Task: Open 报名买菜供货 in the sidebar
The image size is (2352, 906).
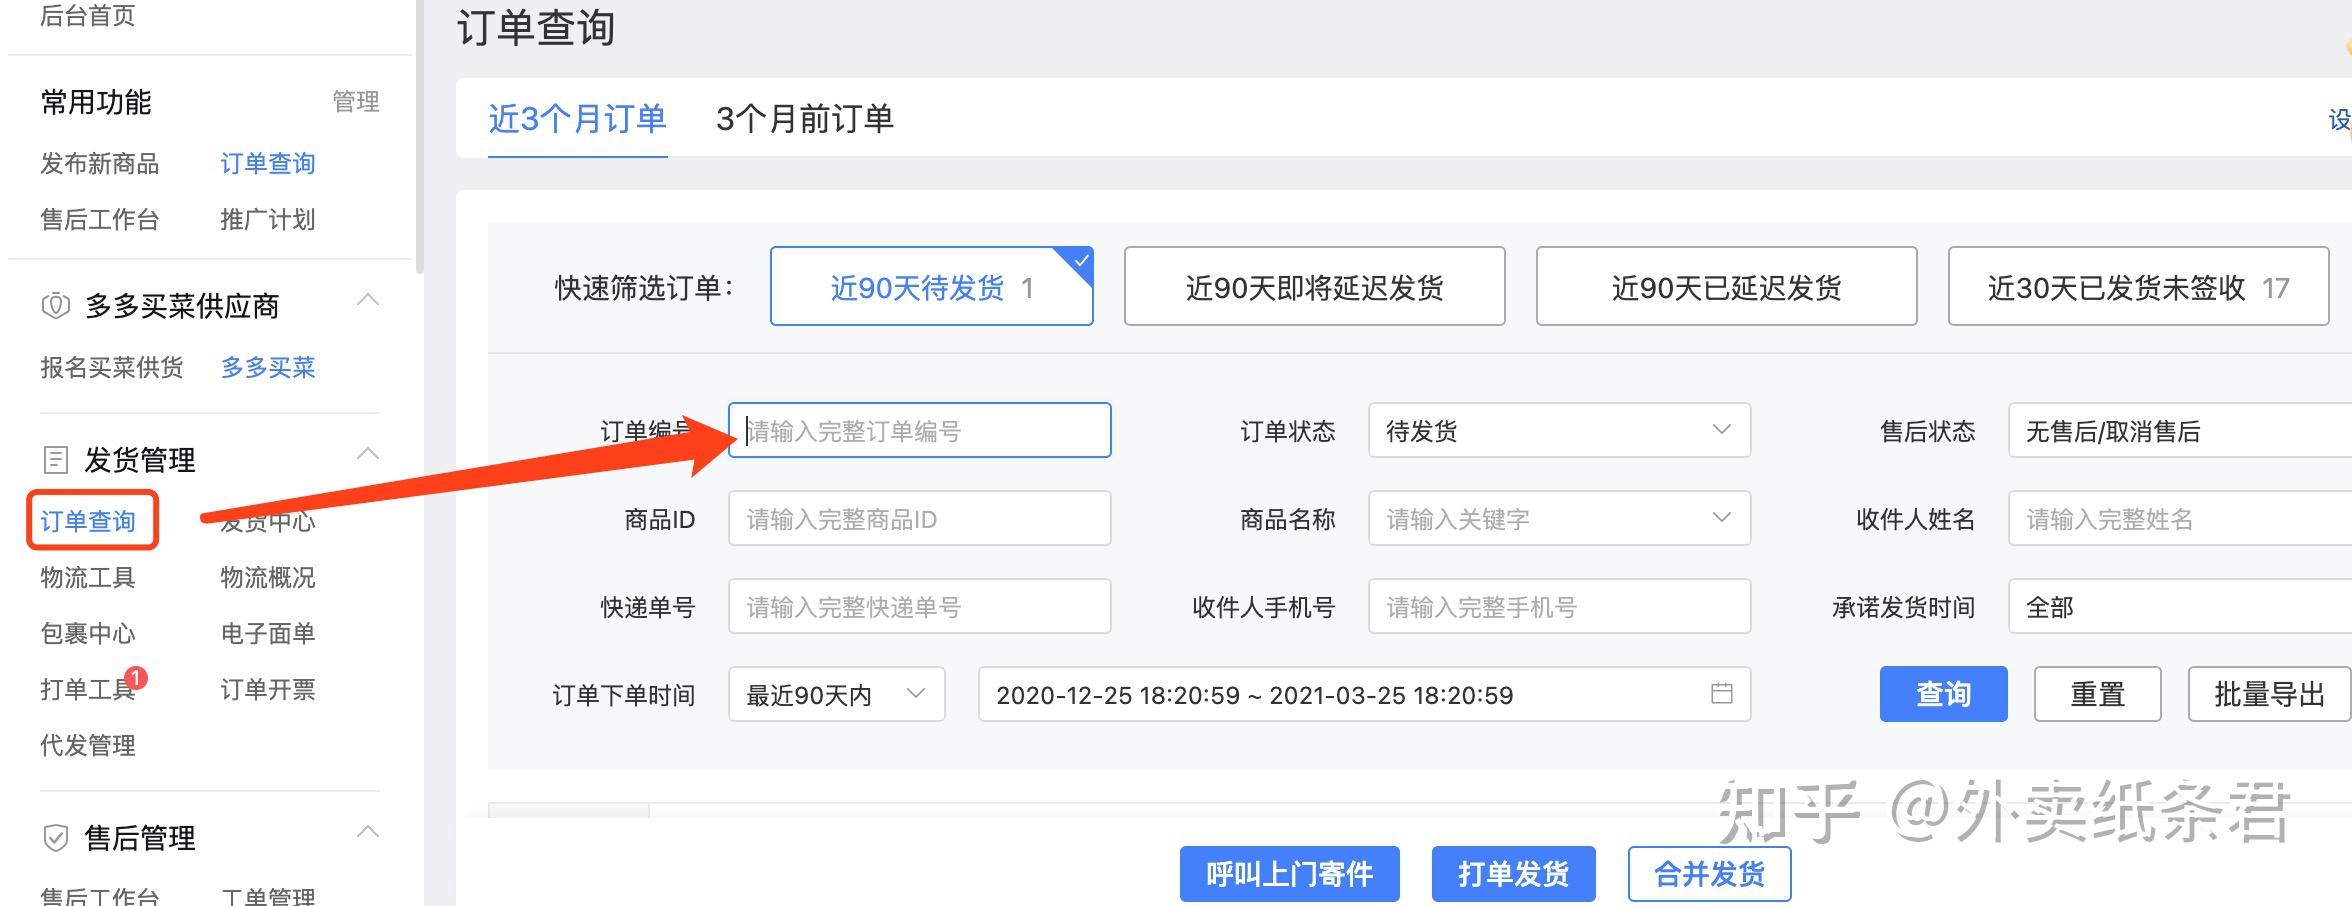Action: click(x=112, y=367)
